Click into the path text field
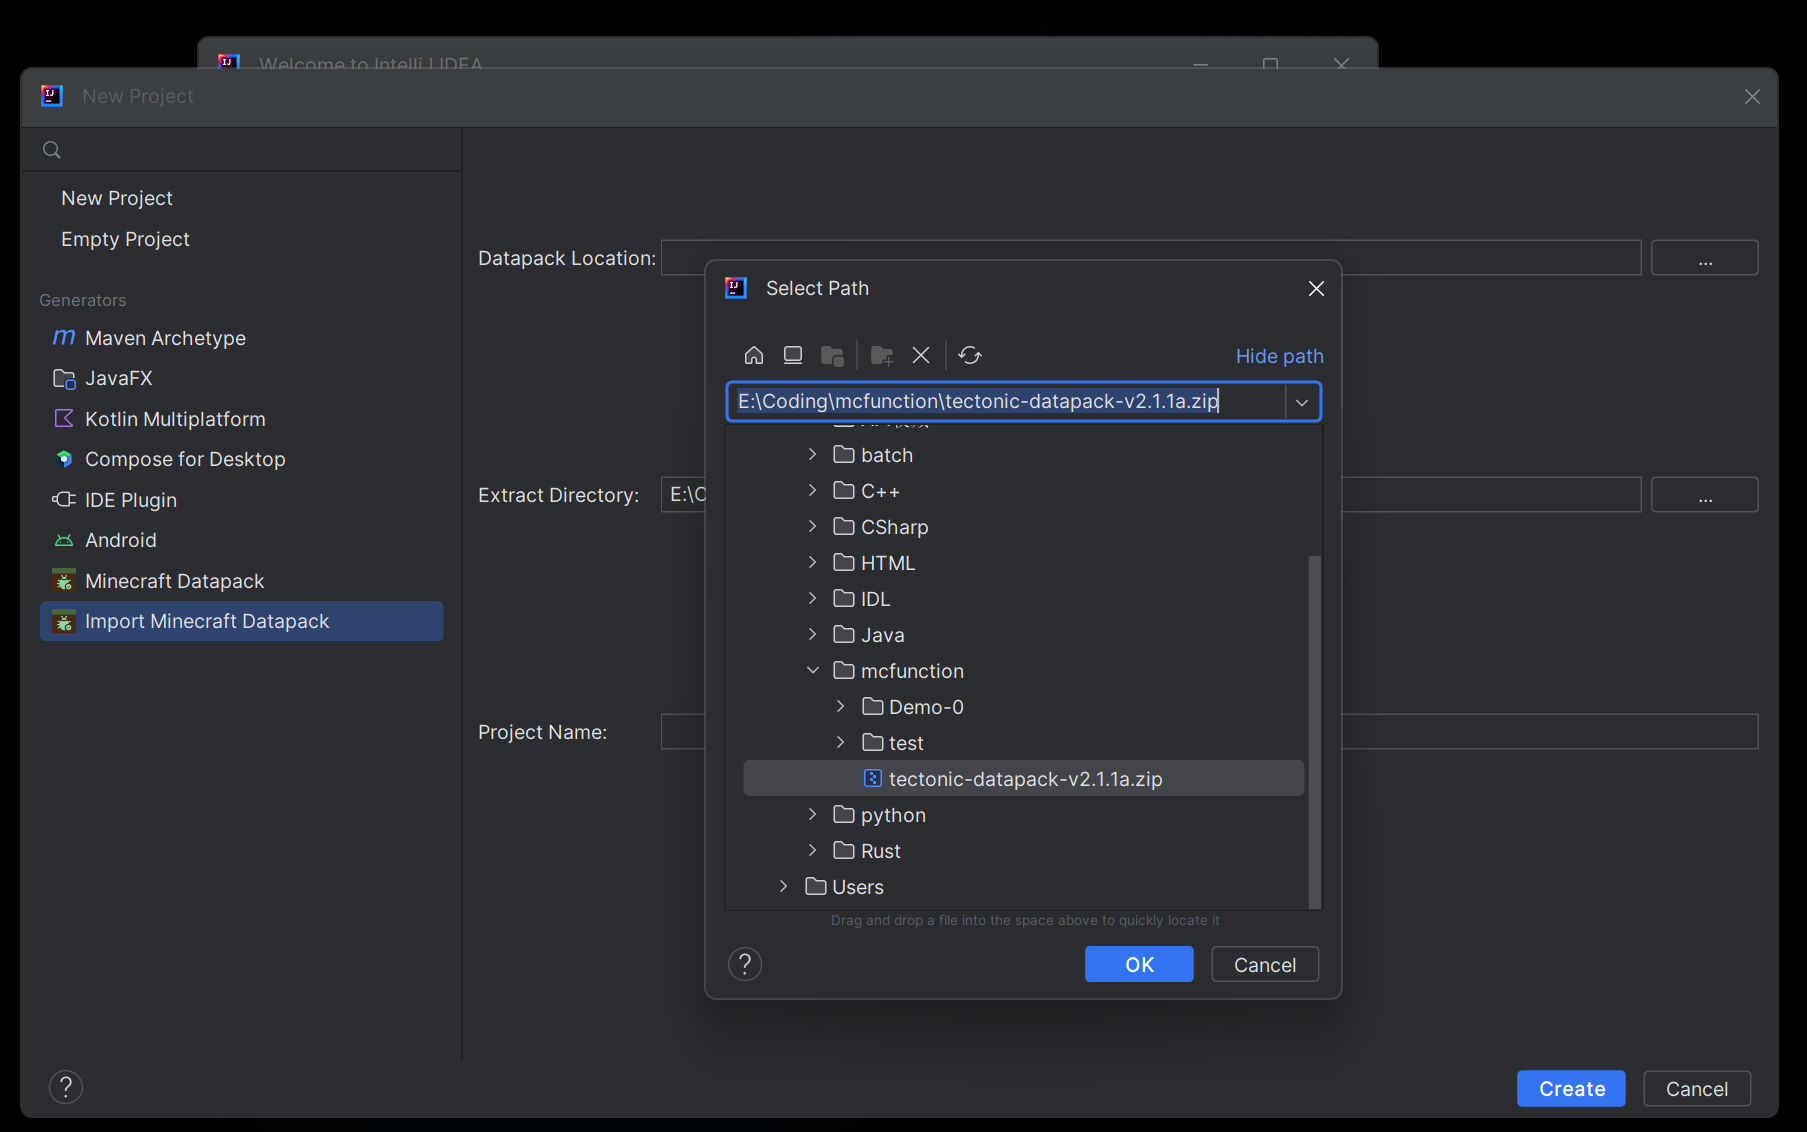 click(1007, 402)
